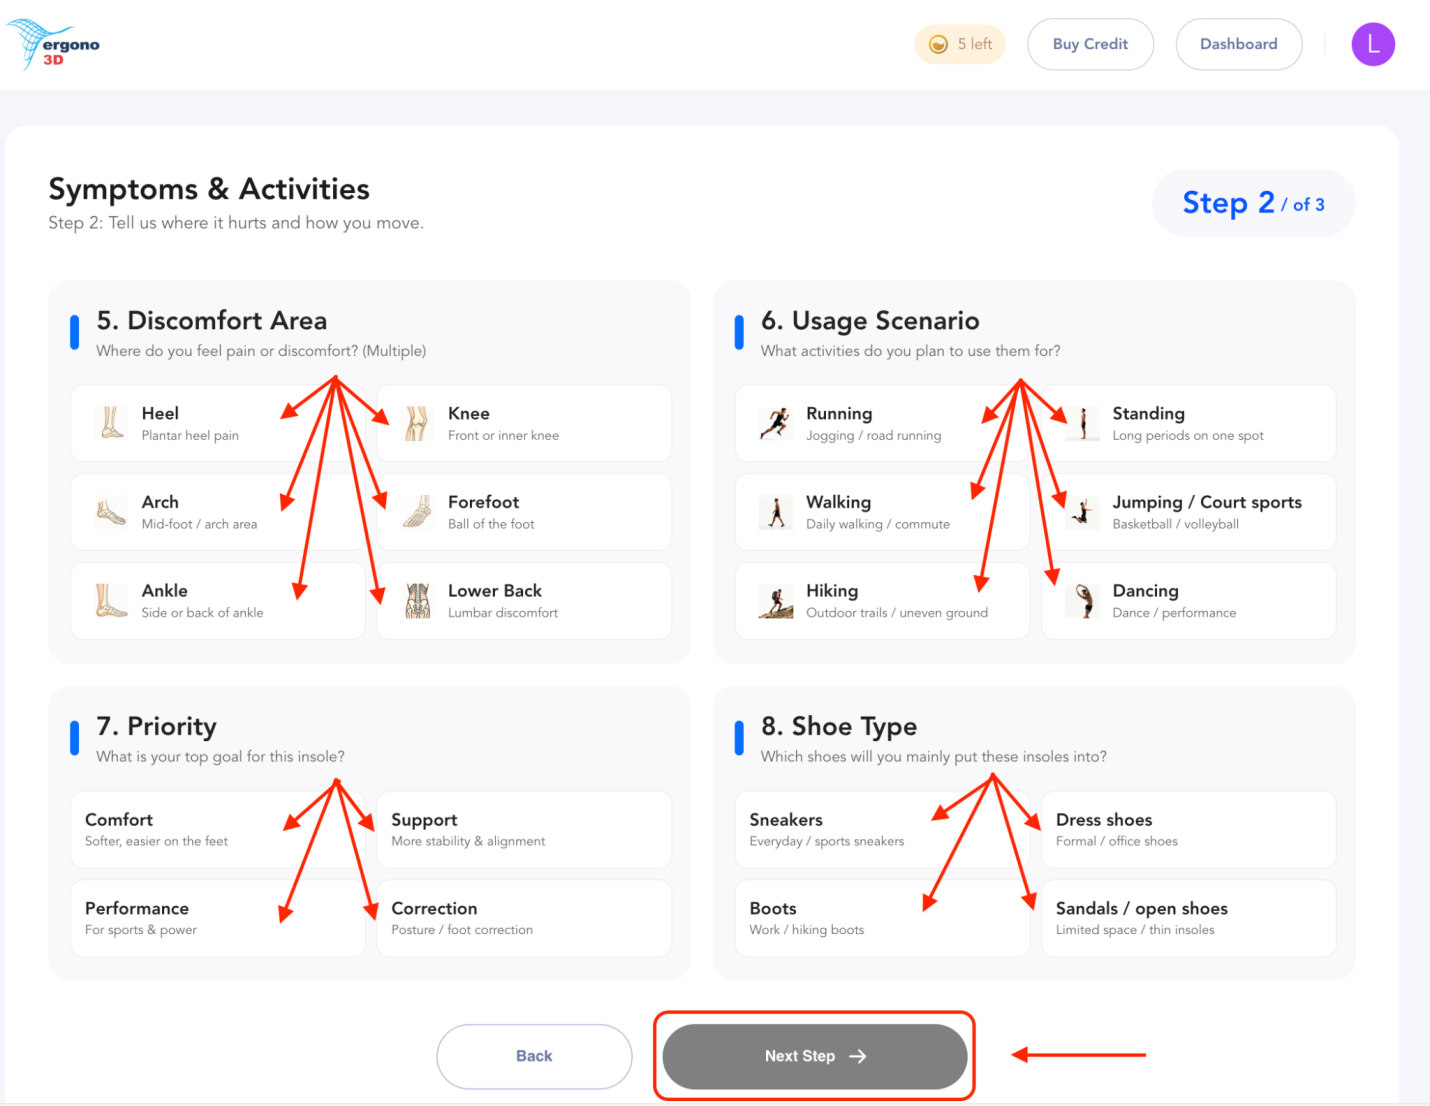Click the knee joint icon
Image resolution: width=1430 pixels, height=1106 pixels.
[417, 422]
